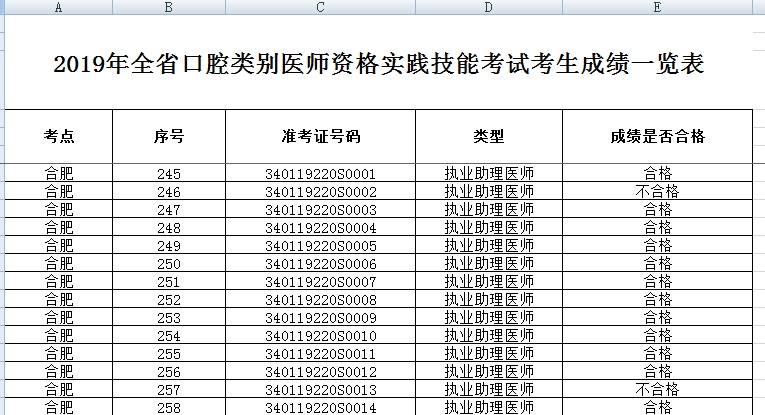This screenshot has width=765, height=415.
Task: Select exam number 340119220S0012 cell
Action: click(x=320, y=372)
